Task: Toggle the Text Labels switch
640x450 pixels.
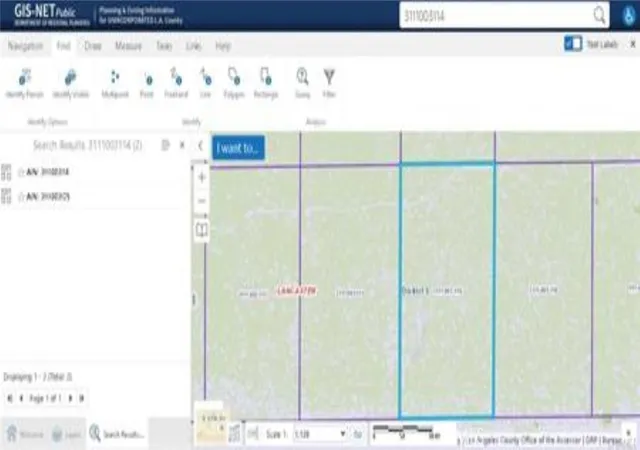Action: point(573,44)
